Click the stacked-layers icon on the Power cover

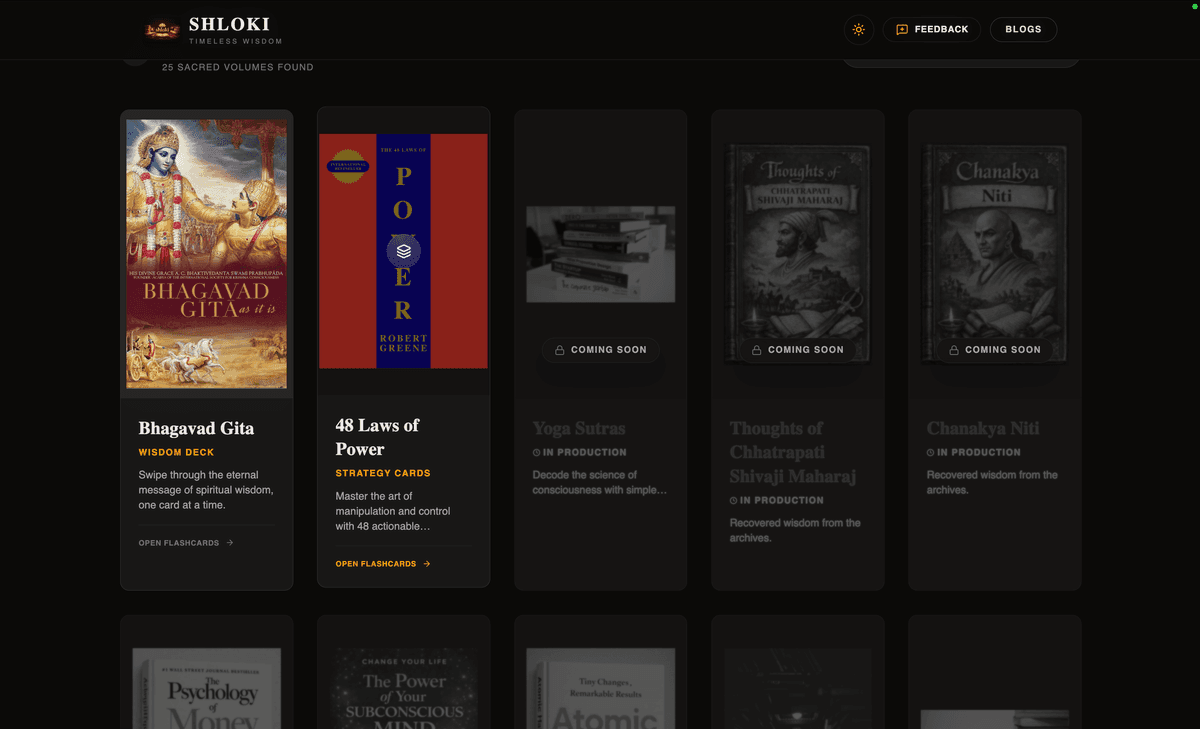[x=403, y=251]
